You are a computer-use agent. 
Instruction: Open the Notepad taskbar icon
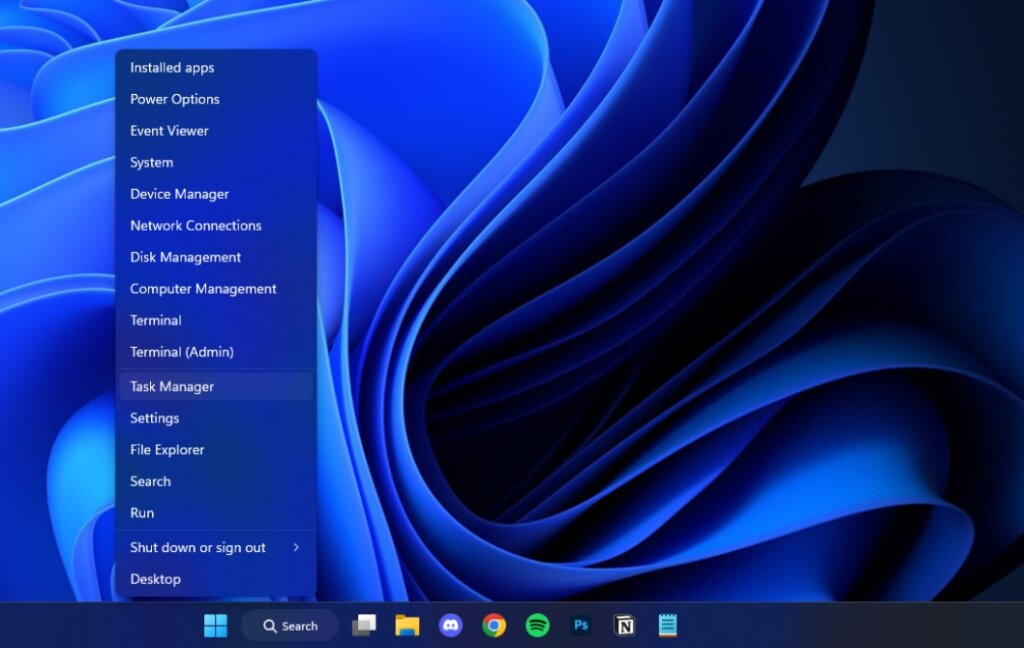667,625
